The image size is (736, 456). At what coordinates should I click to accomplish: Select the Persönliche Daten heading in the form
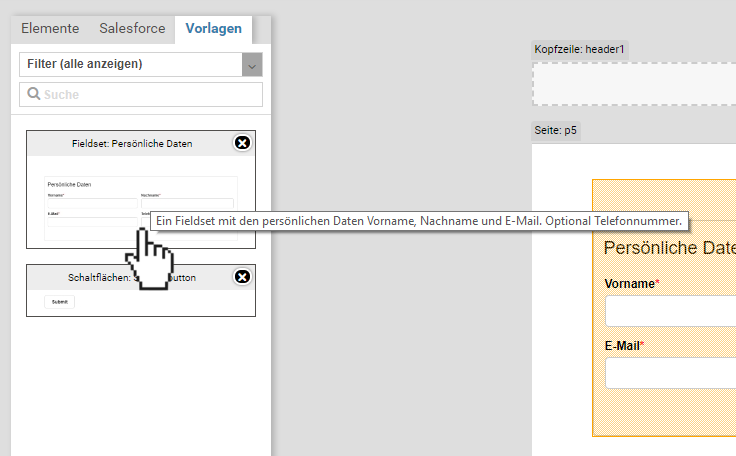(669, 248)
